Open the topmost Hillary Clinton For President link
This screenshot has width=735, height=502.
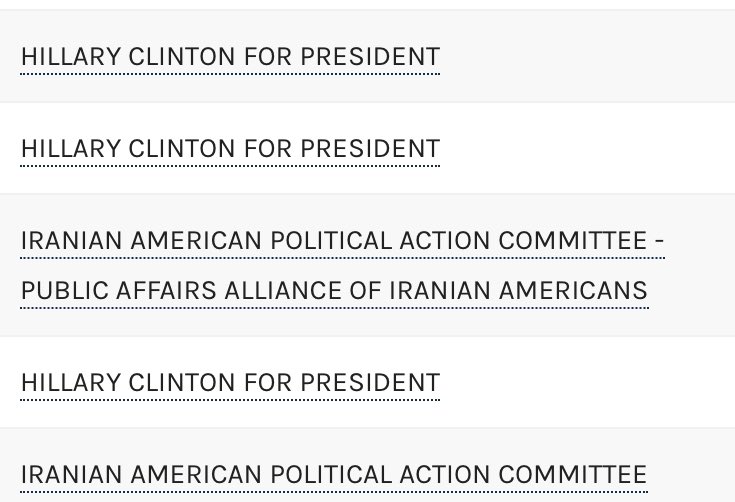230,57
